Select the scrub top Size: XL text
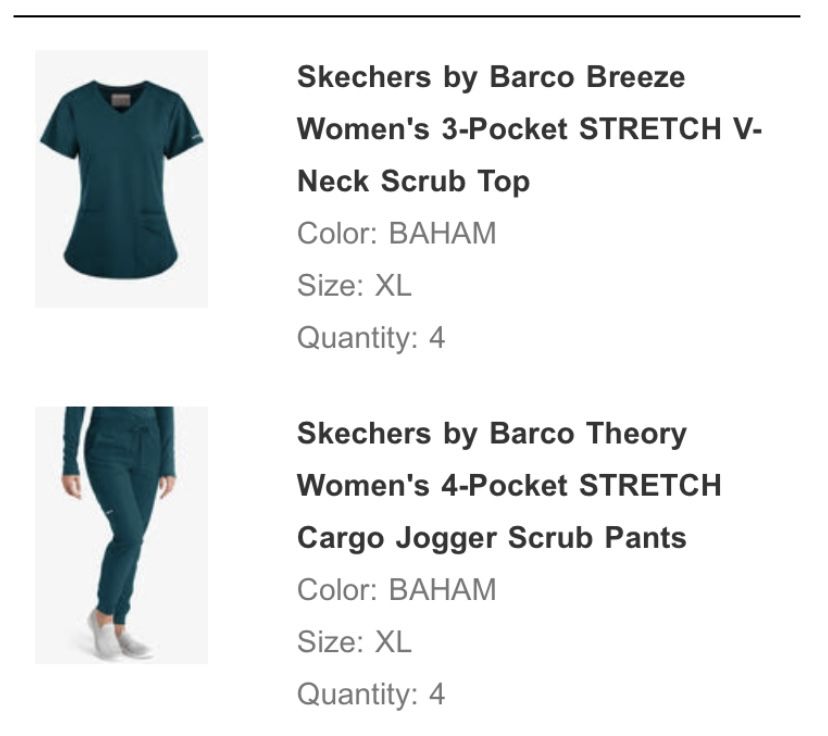 point(354,286)
